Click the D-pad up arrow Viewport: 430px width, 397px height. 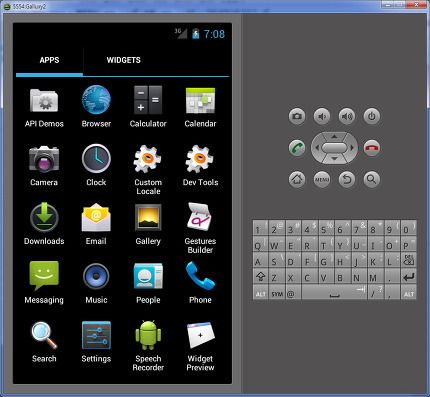[x=334, y=136]
